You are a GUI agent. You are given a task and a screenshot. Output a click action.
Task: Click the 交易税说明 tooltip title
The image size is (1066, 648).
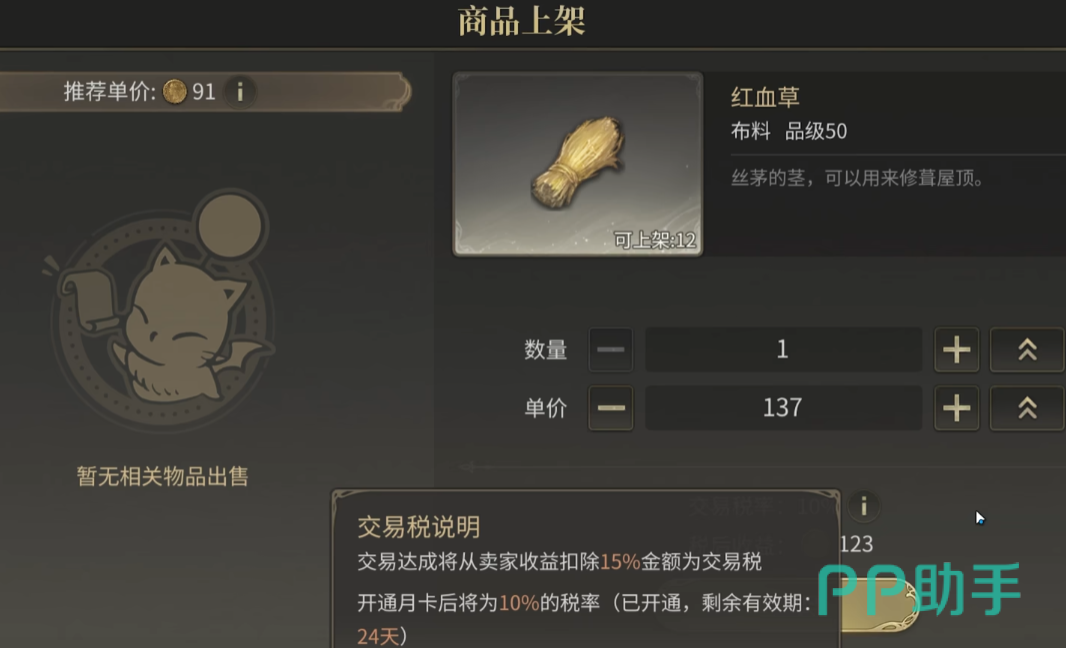coord(419,527)
